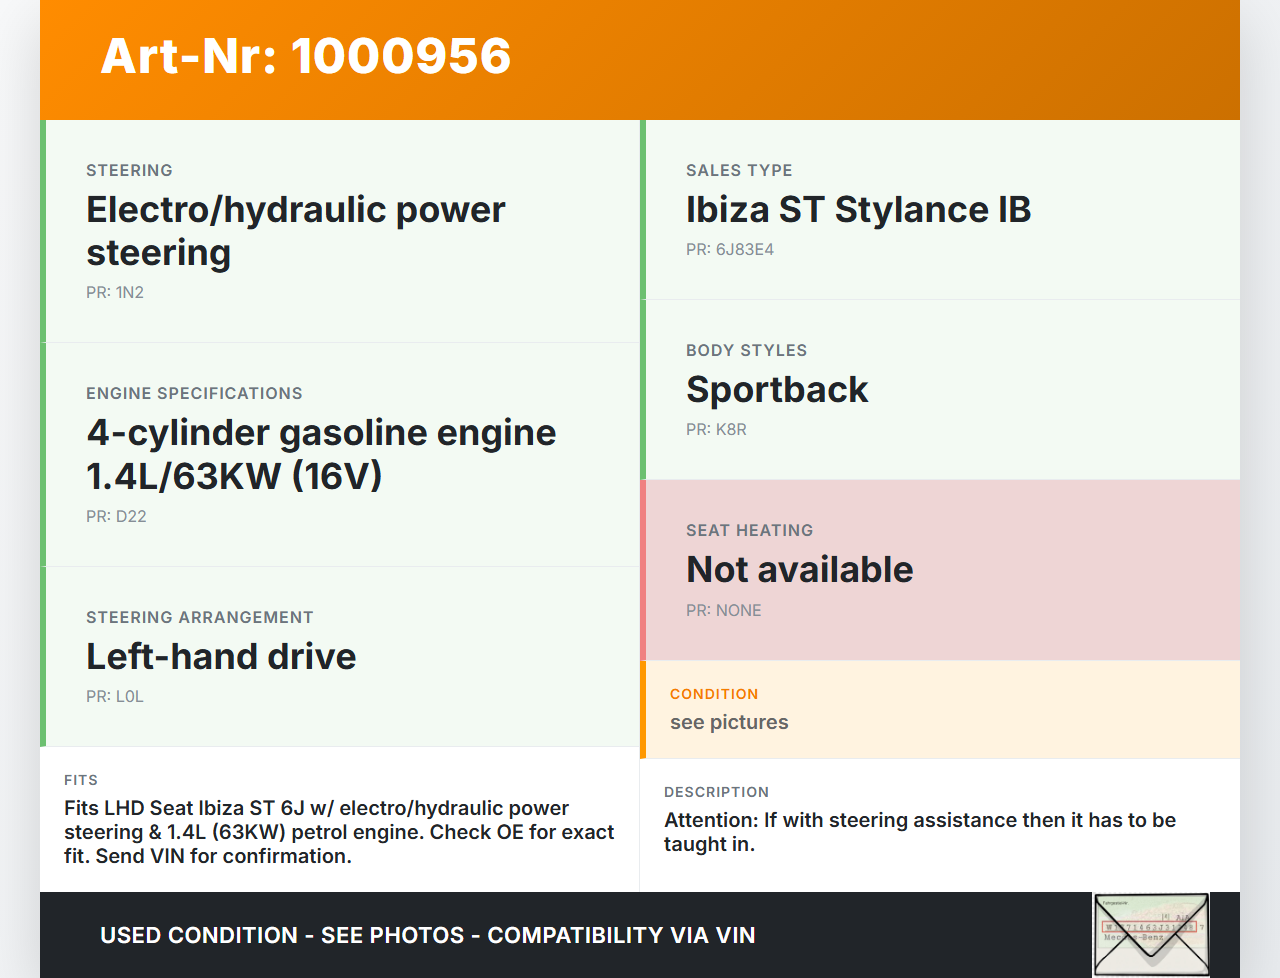Click the VIN envelope icon in footer
Screen dimensions: 1280x978
click(x=1151, y=934)
